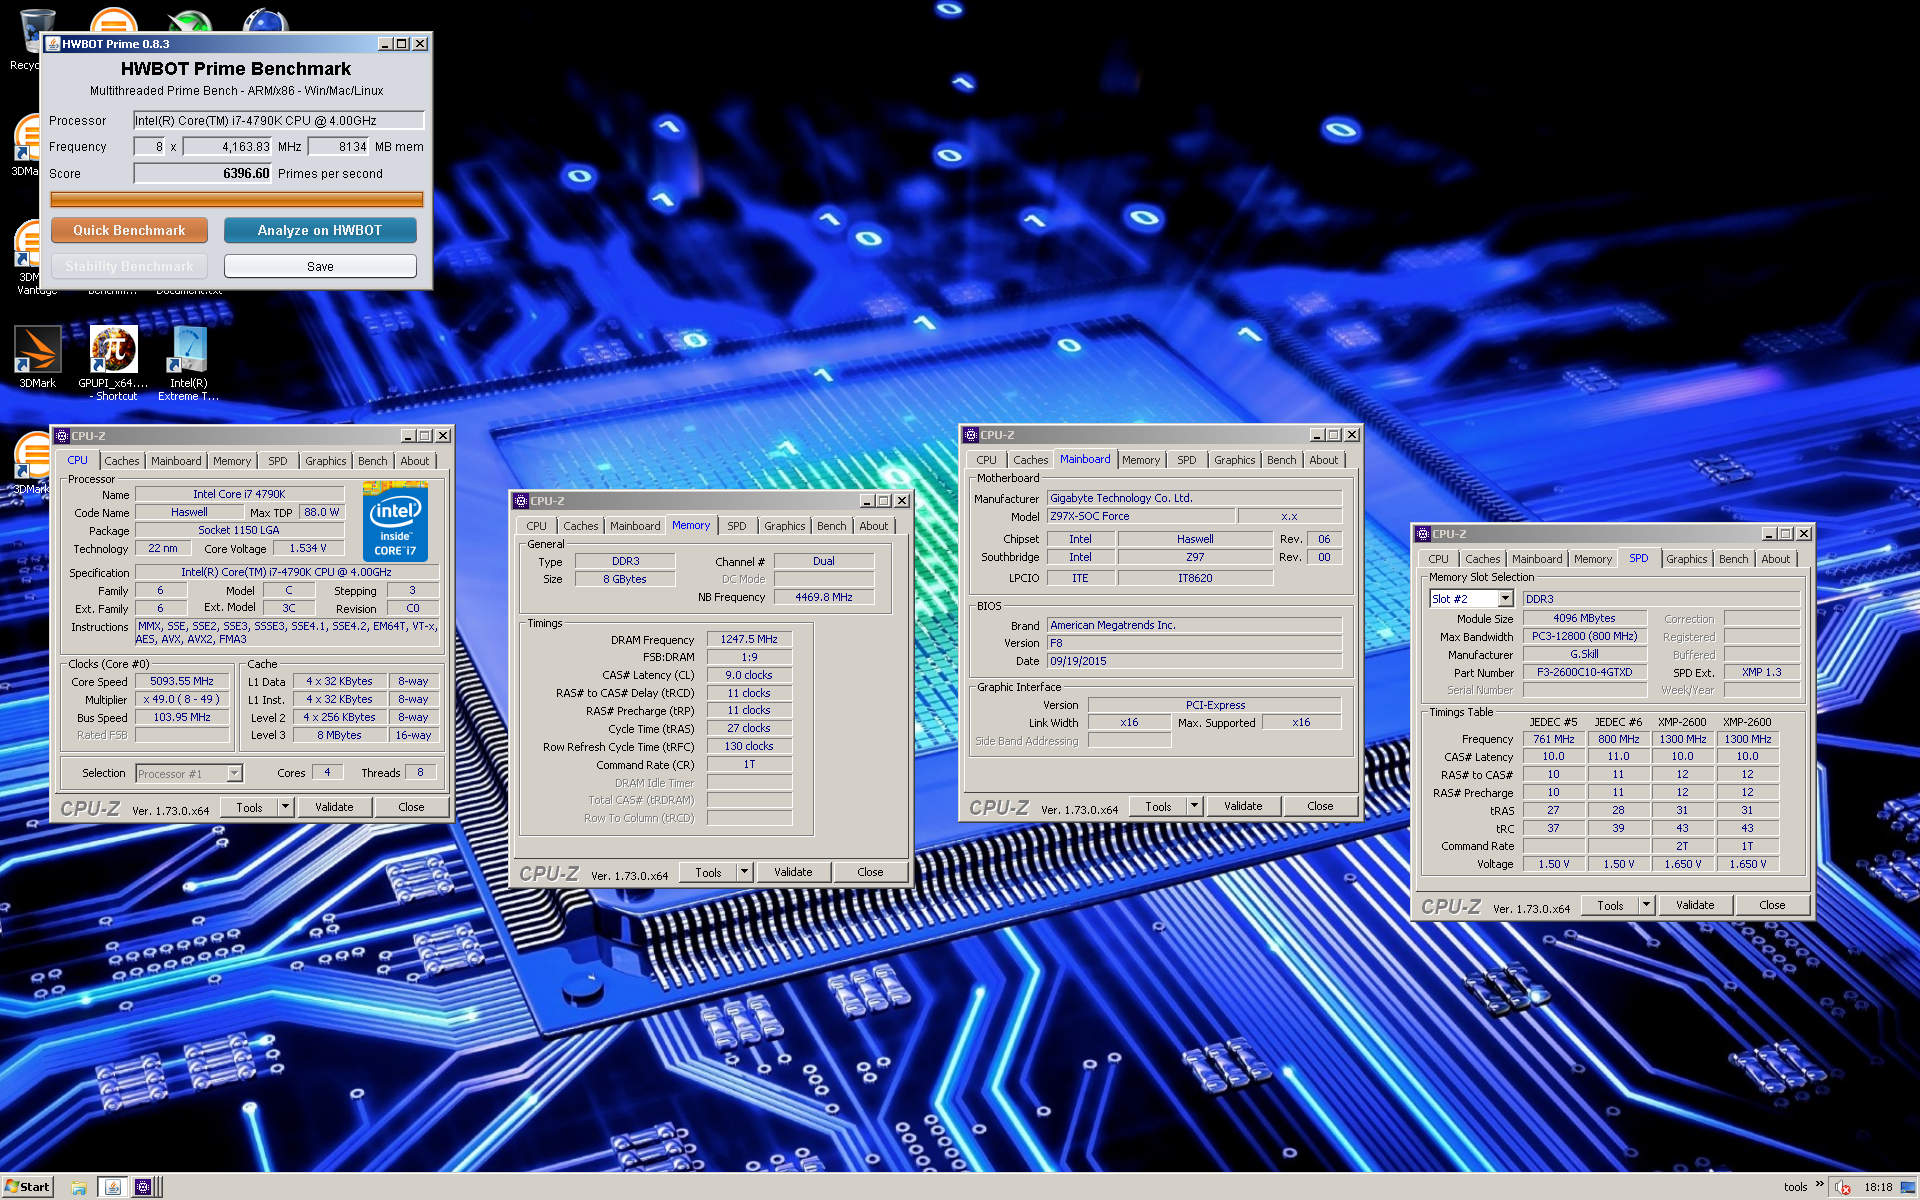
Task: Open Memory tab in CPU-Z Mainboard window
Action: 1141,460
